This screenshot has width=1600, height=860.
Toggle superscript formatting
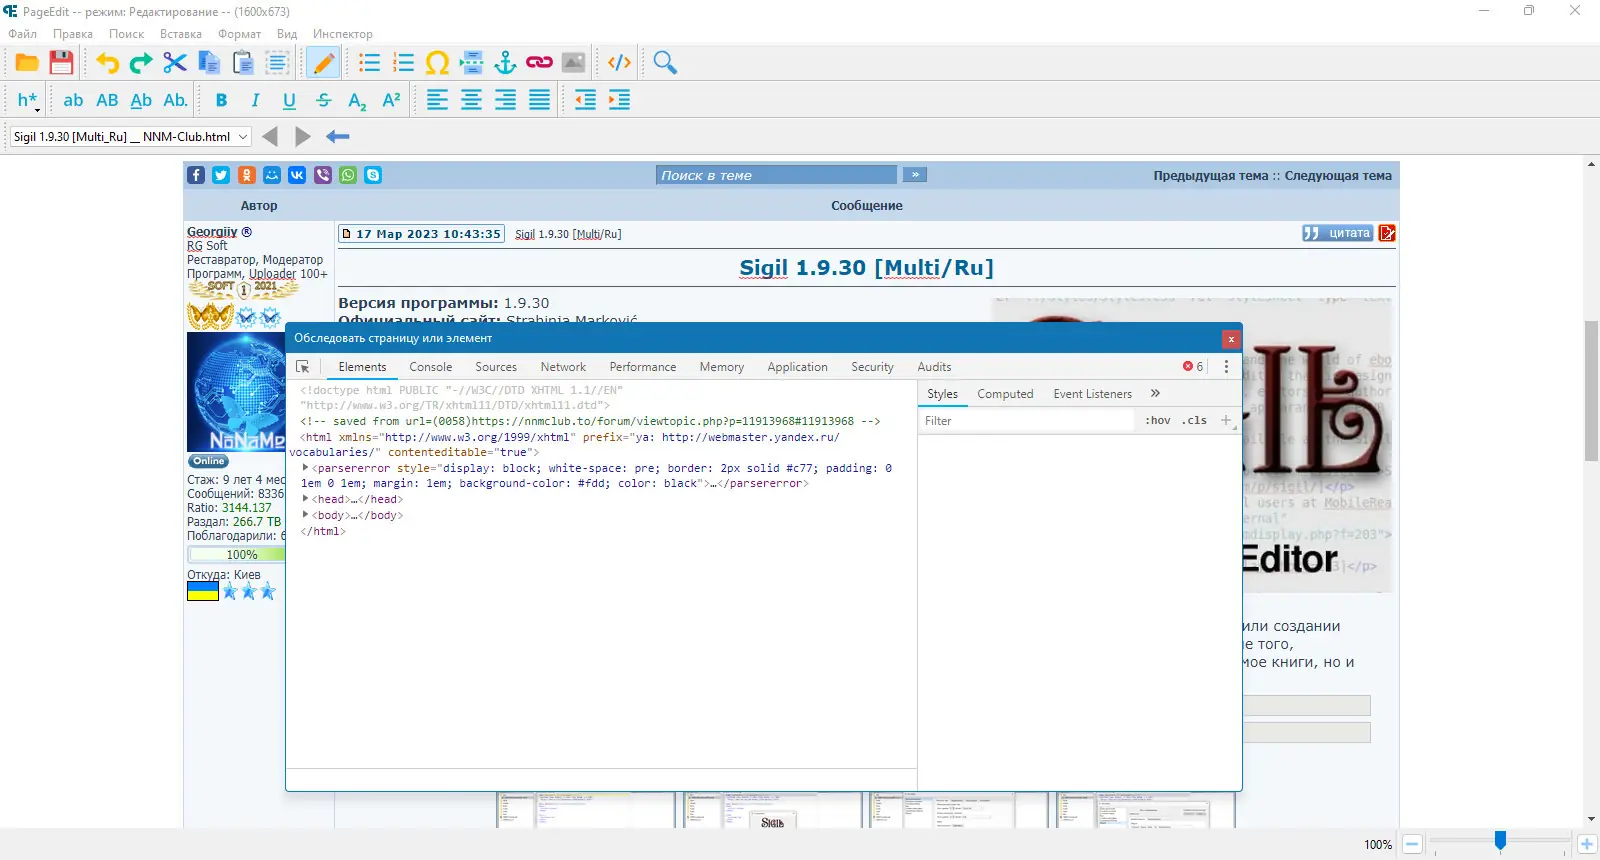click(391, 100)
